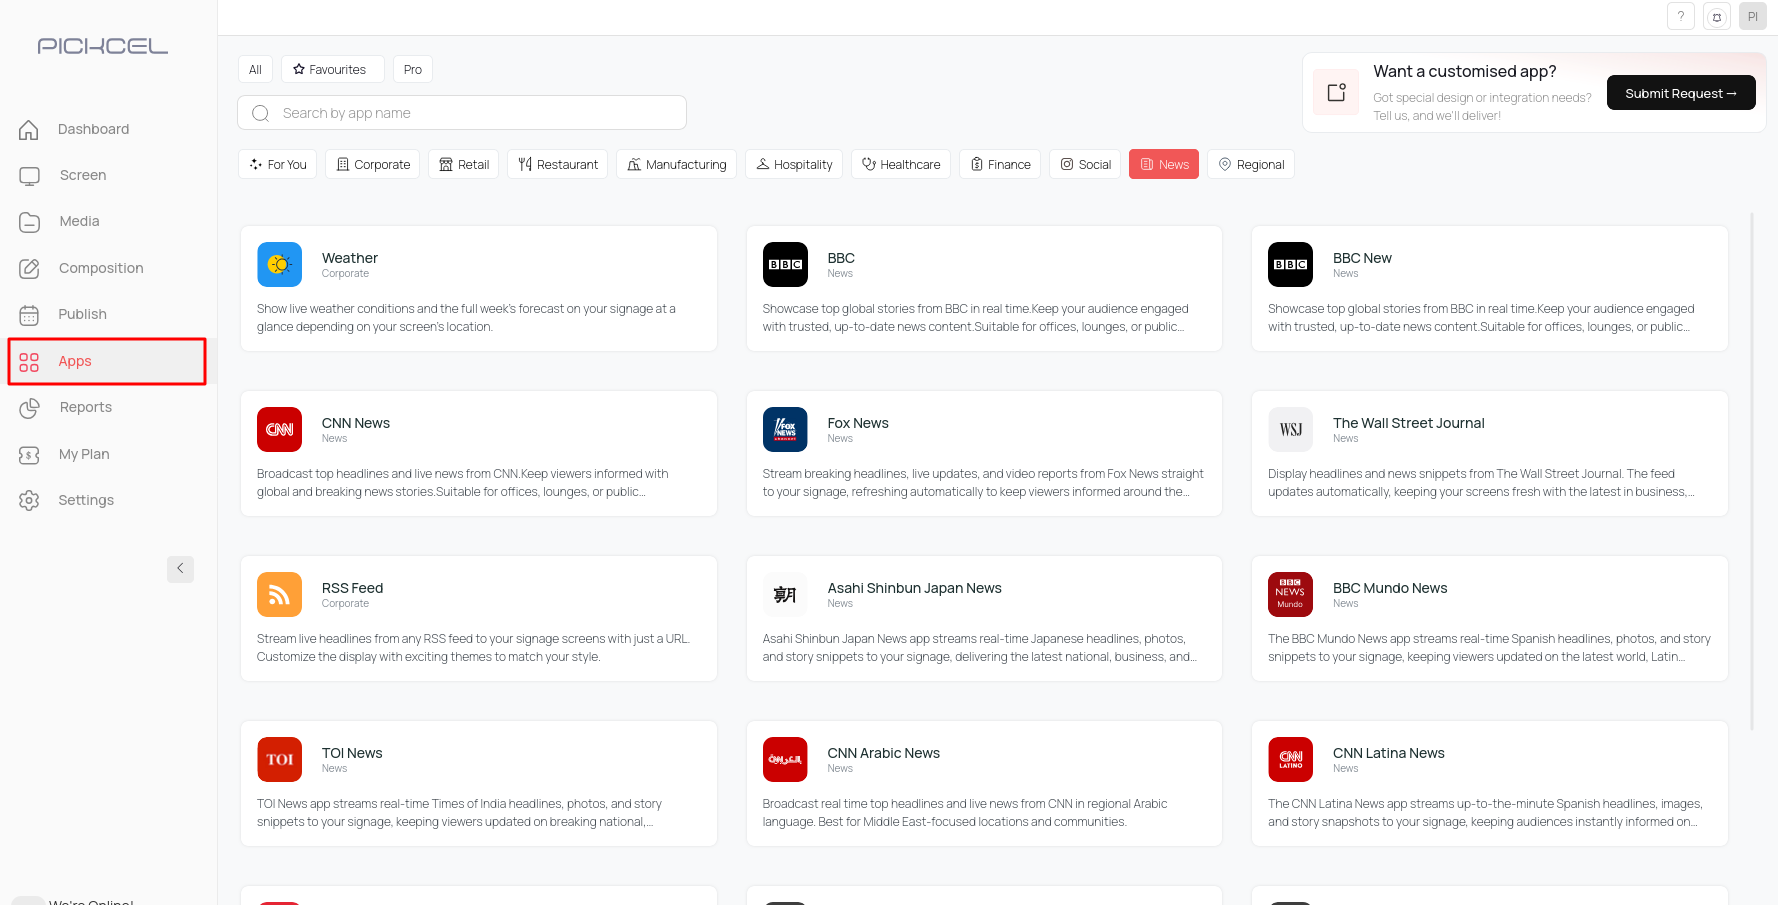Open the BBC Mundo News icon
1778x905 pixels.
(1290, 594)
